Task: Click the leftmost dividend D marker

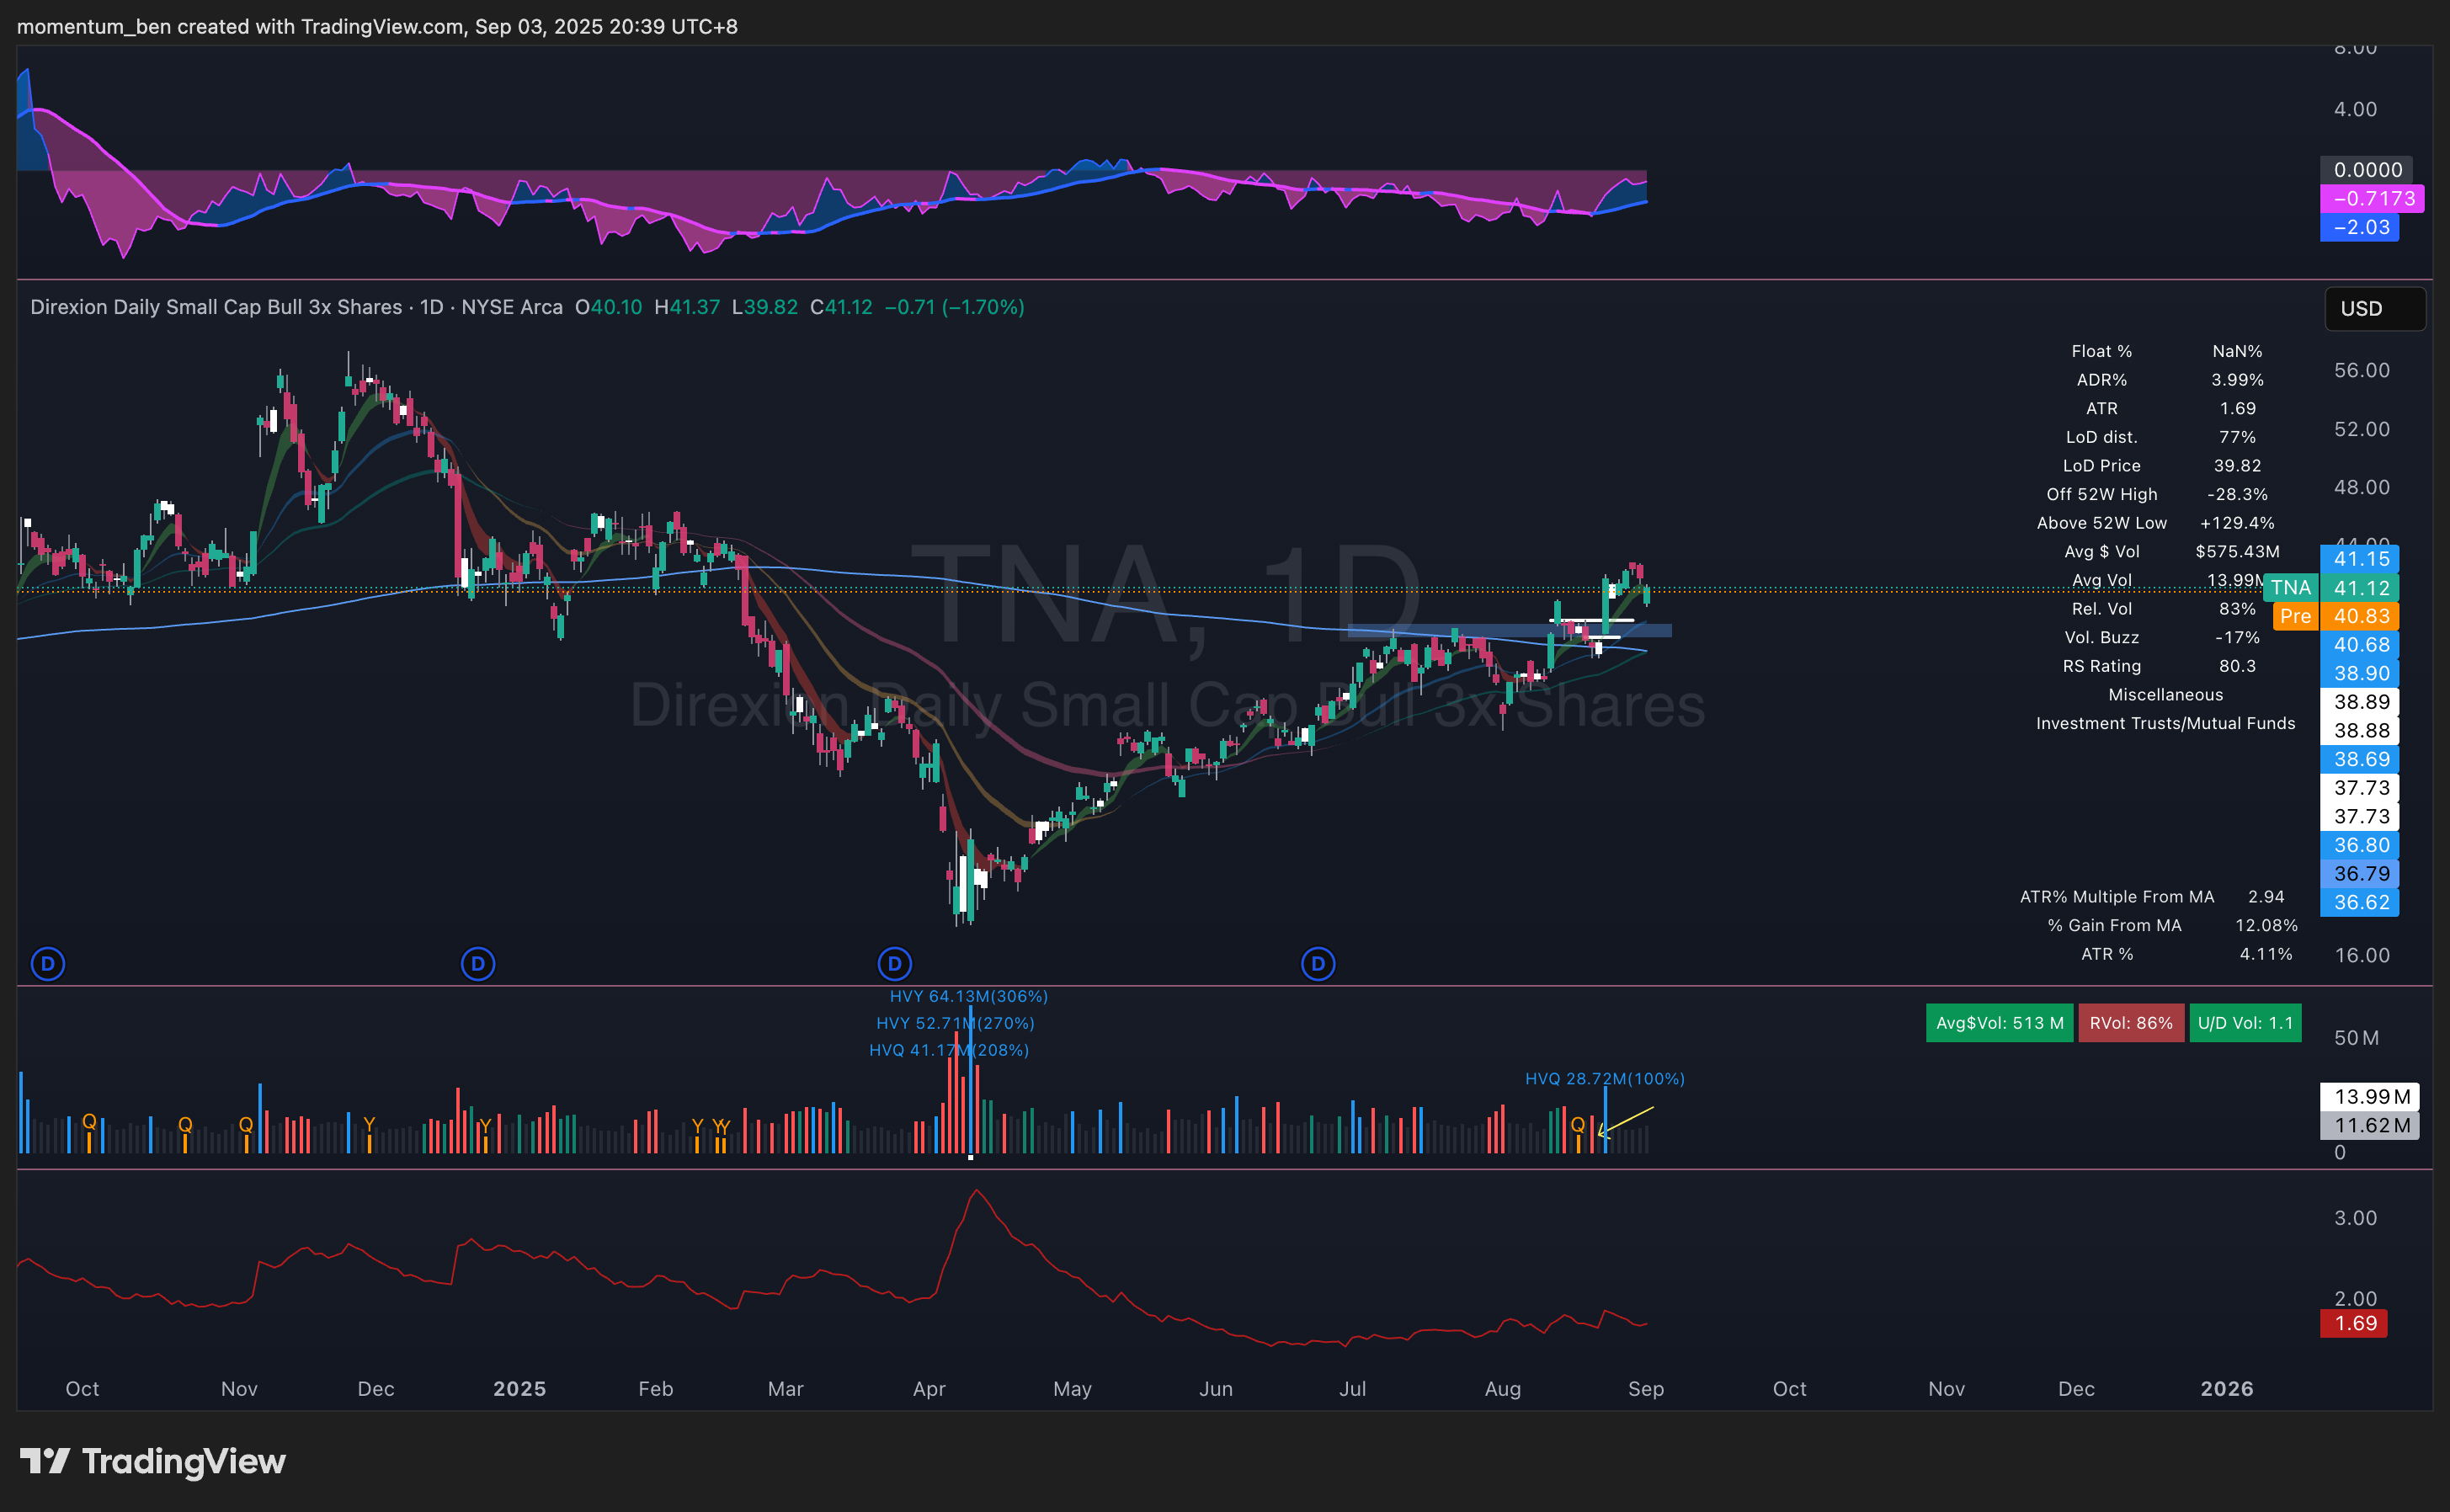Action: [x=48, y=964]
